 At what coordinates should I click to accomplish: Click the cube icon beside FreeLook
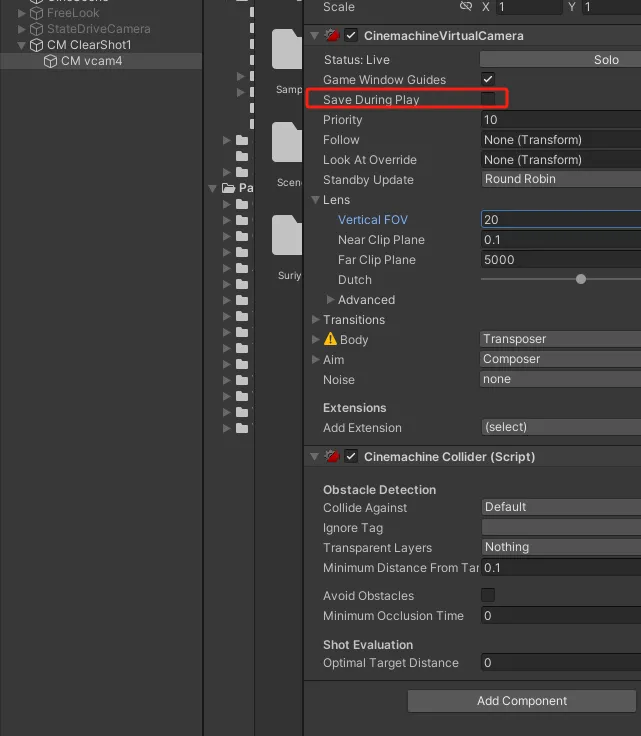[x=36, y=13]
